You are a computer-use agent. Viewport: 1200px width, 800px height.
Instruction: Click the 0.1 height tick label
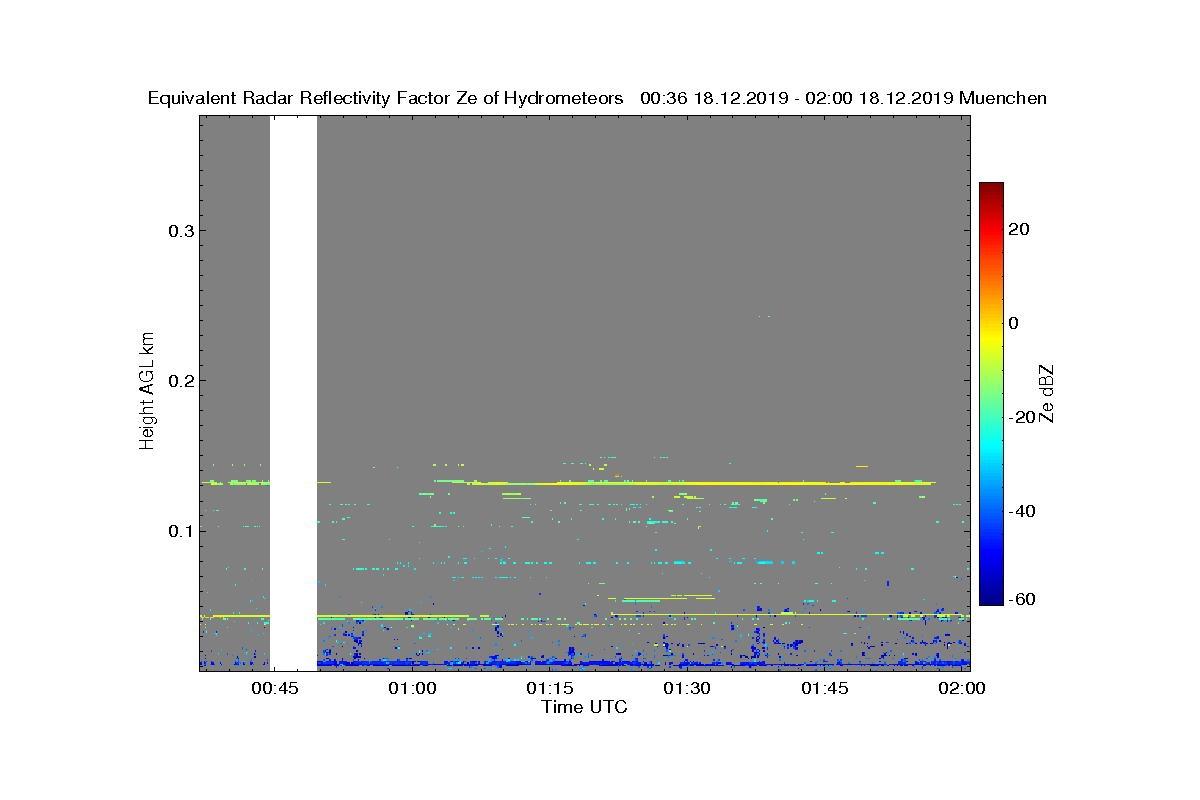point(179,530)
